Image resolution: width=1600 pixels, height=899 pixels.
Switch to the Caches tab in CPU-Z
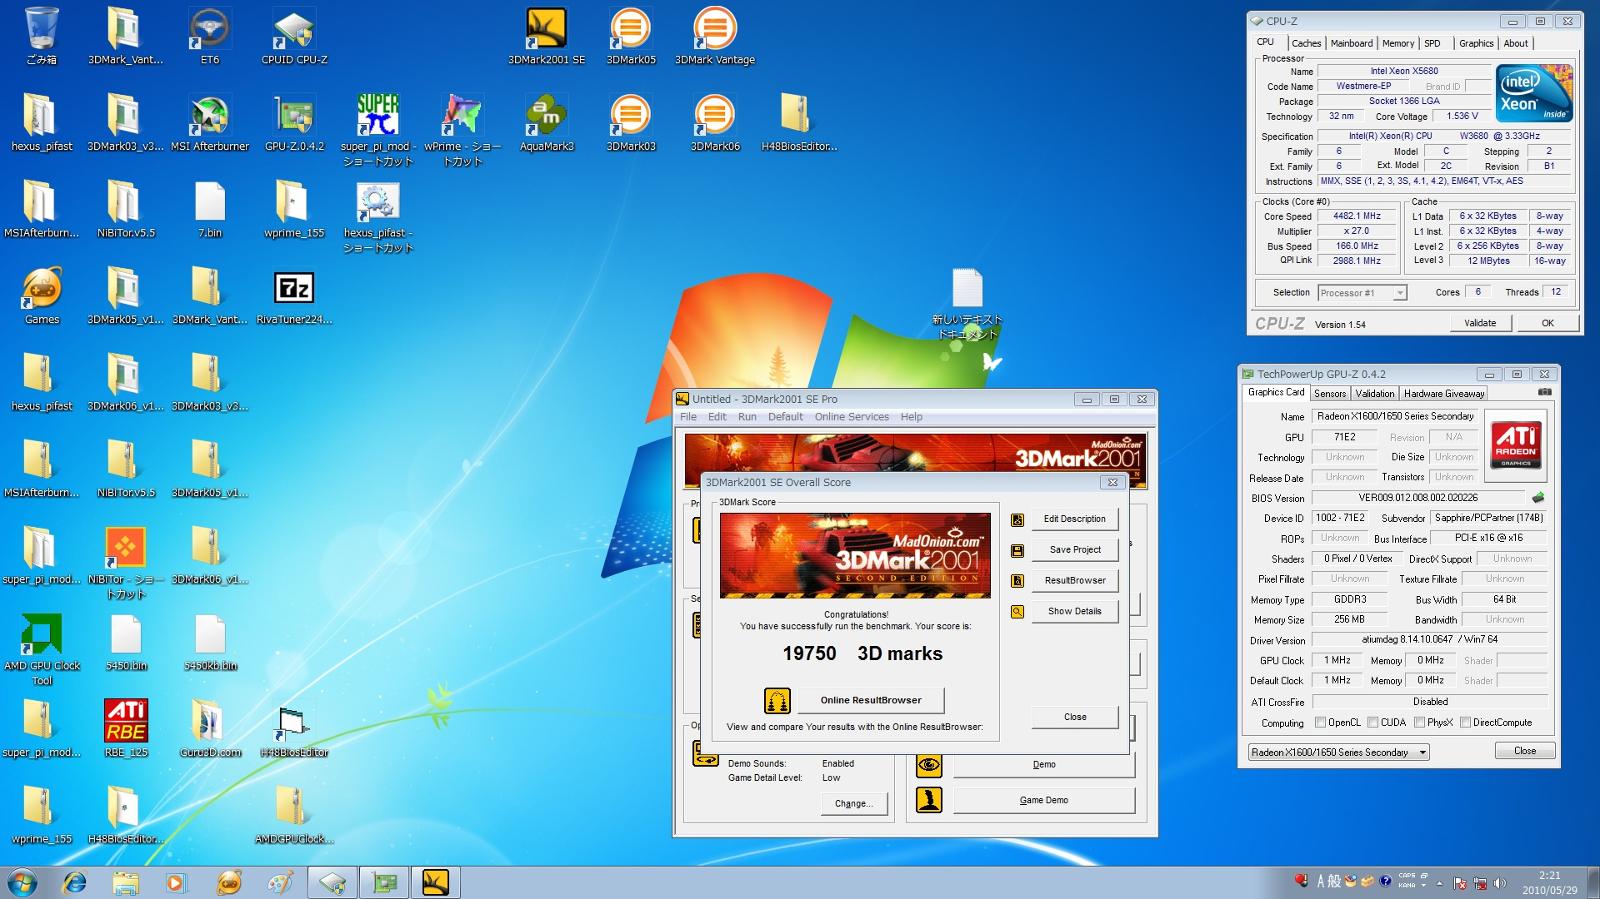(x=1306, y=43)
